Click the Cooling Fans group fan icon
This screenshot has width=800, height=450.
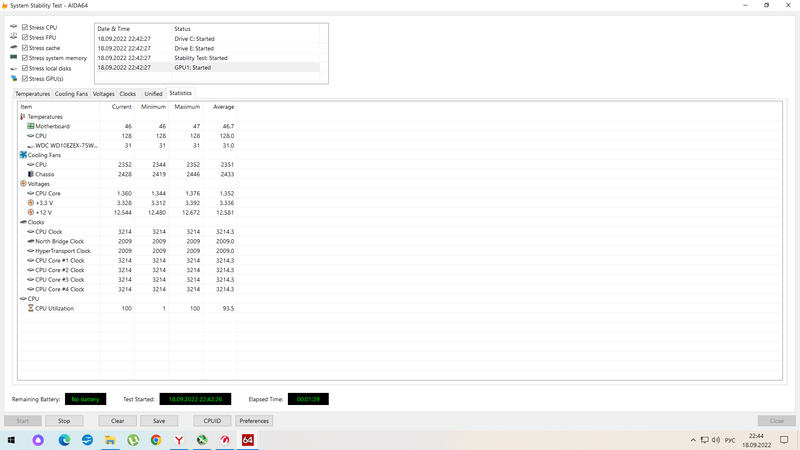click(23, 155)
